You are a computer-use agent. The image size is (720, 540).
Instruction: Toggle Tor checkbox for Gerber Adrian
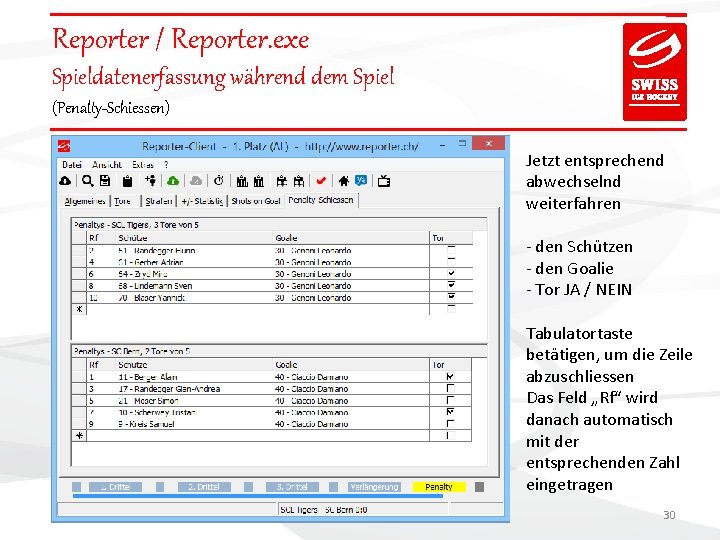(x=451, y=262)
